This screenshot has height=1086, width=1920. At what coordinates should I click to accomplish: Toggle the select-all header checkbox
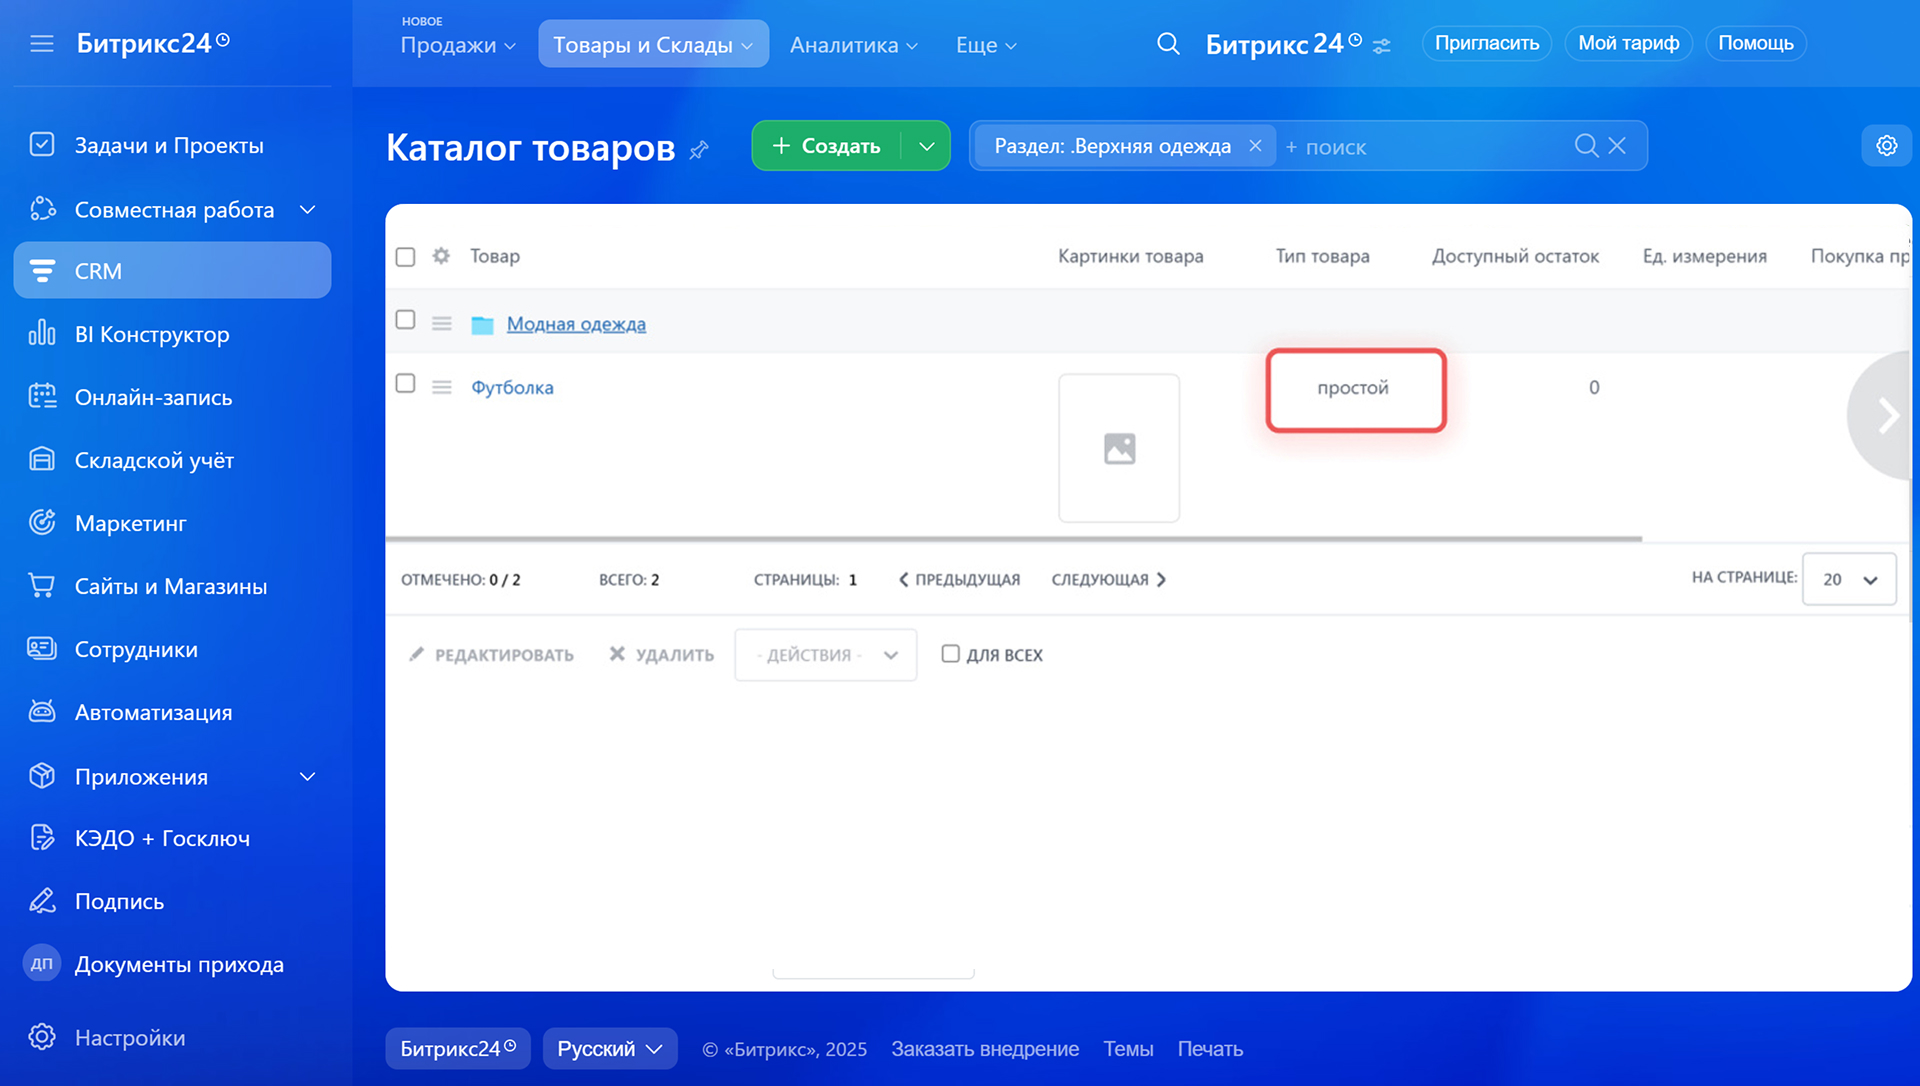(x=405, y=257)
